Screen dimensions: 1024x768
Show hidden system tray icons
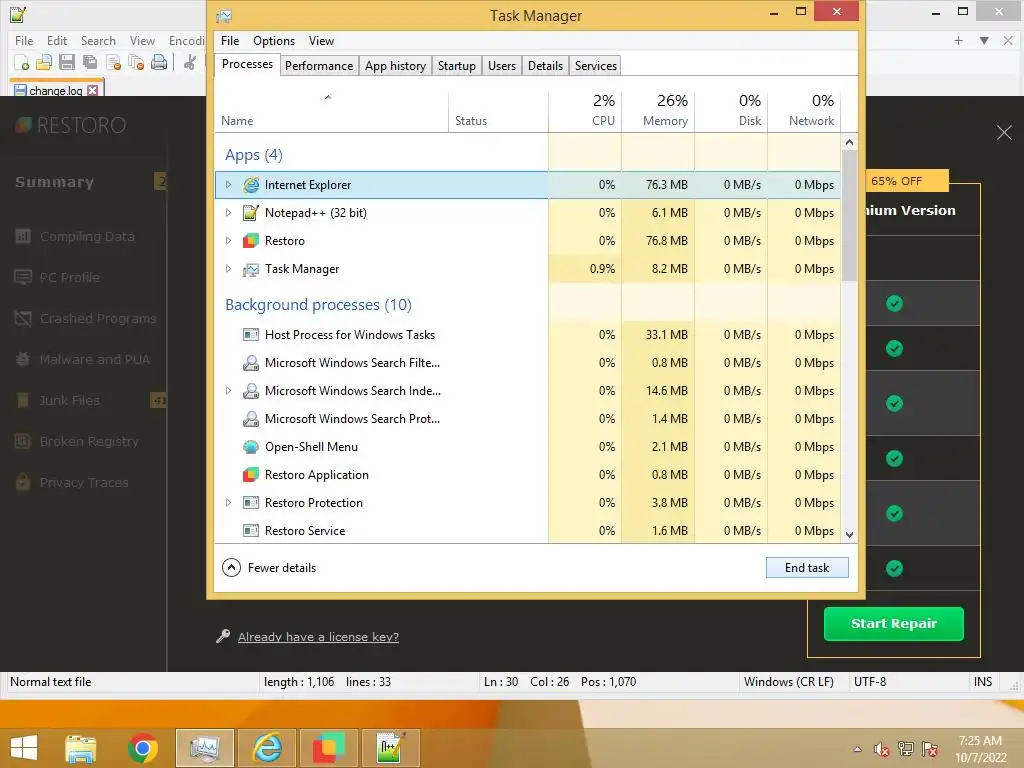tap(857, 749)
